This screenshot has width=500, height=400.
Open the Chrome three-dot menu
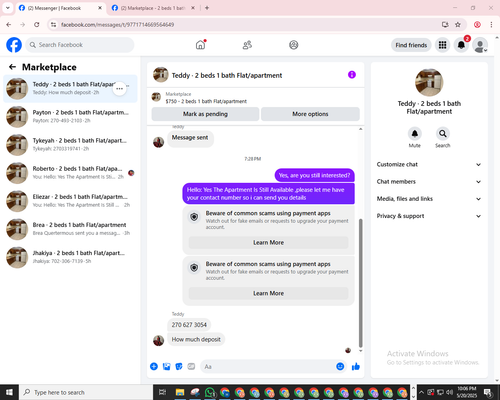pos(491,24)
